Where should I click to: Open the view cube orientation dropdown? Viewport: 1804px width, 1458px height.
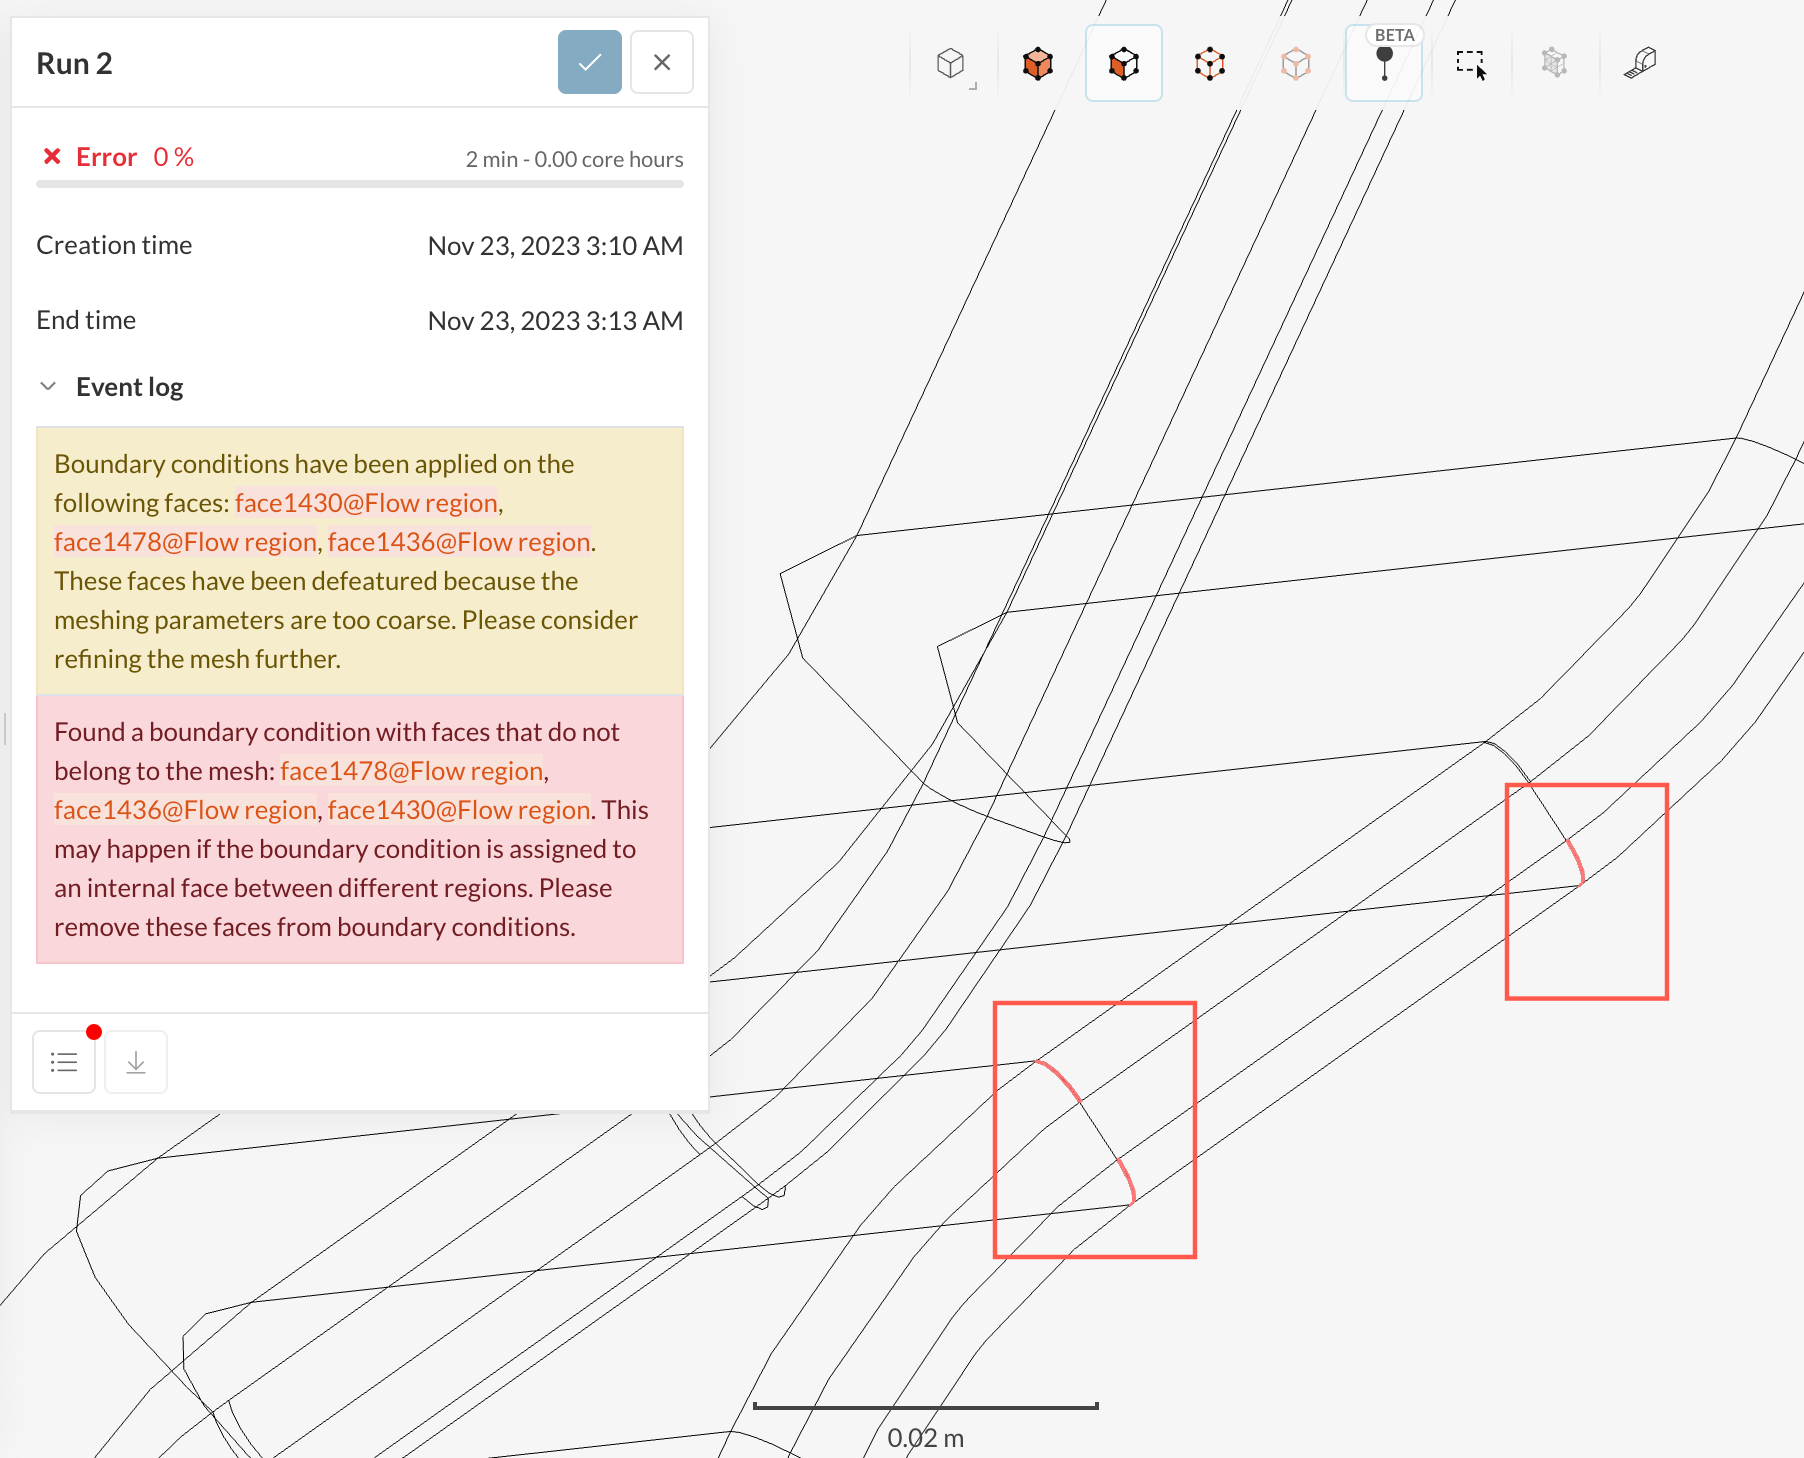click(954, 65)
